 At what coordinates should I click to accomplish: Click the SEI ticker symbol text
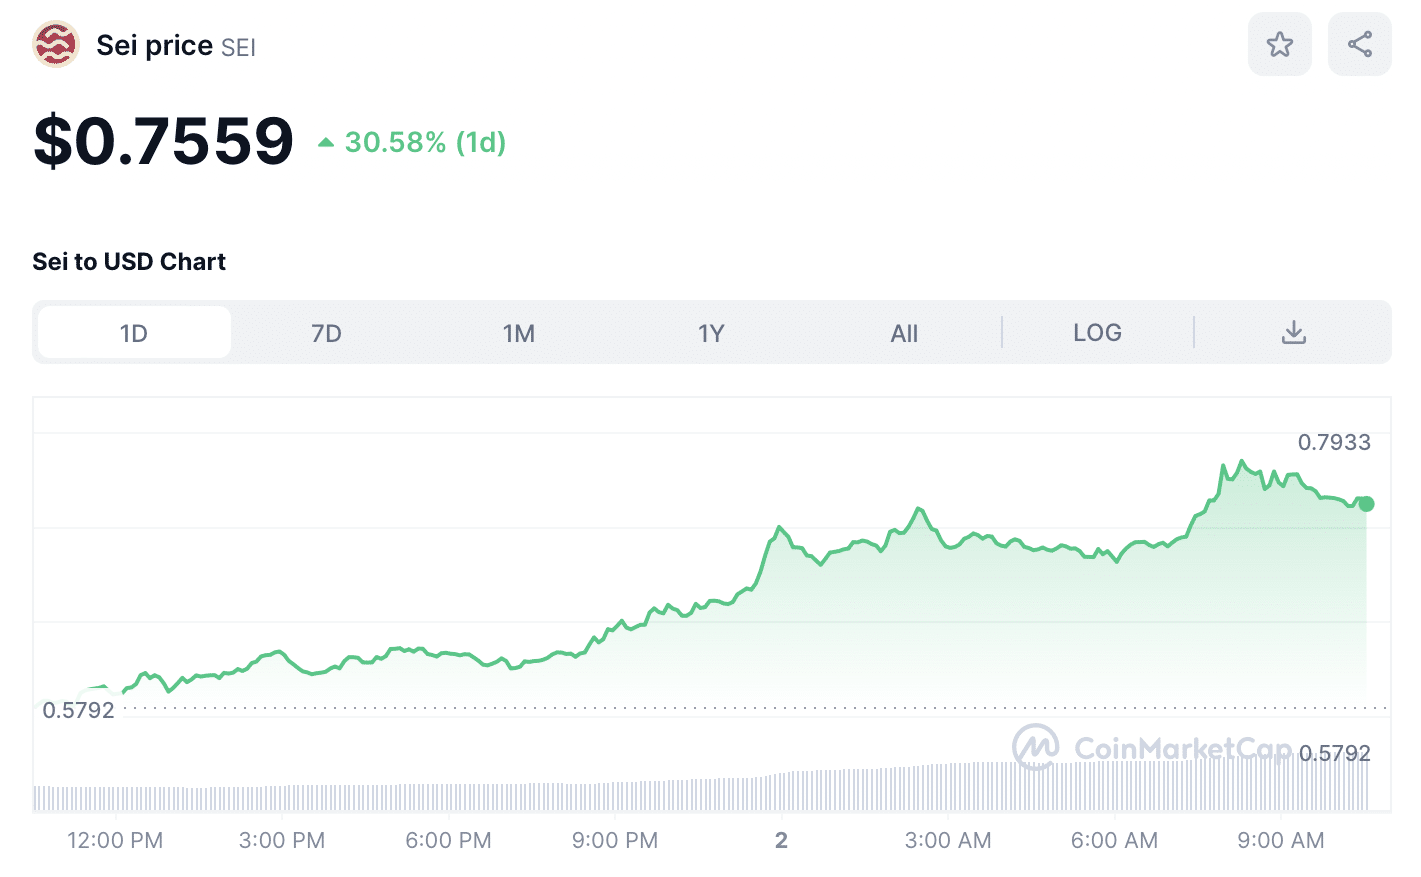click(x=238, y=47)
